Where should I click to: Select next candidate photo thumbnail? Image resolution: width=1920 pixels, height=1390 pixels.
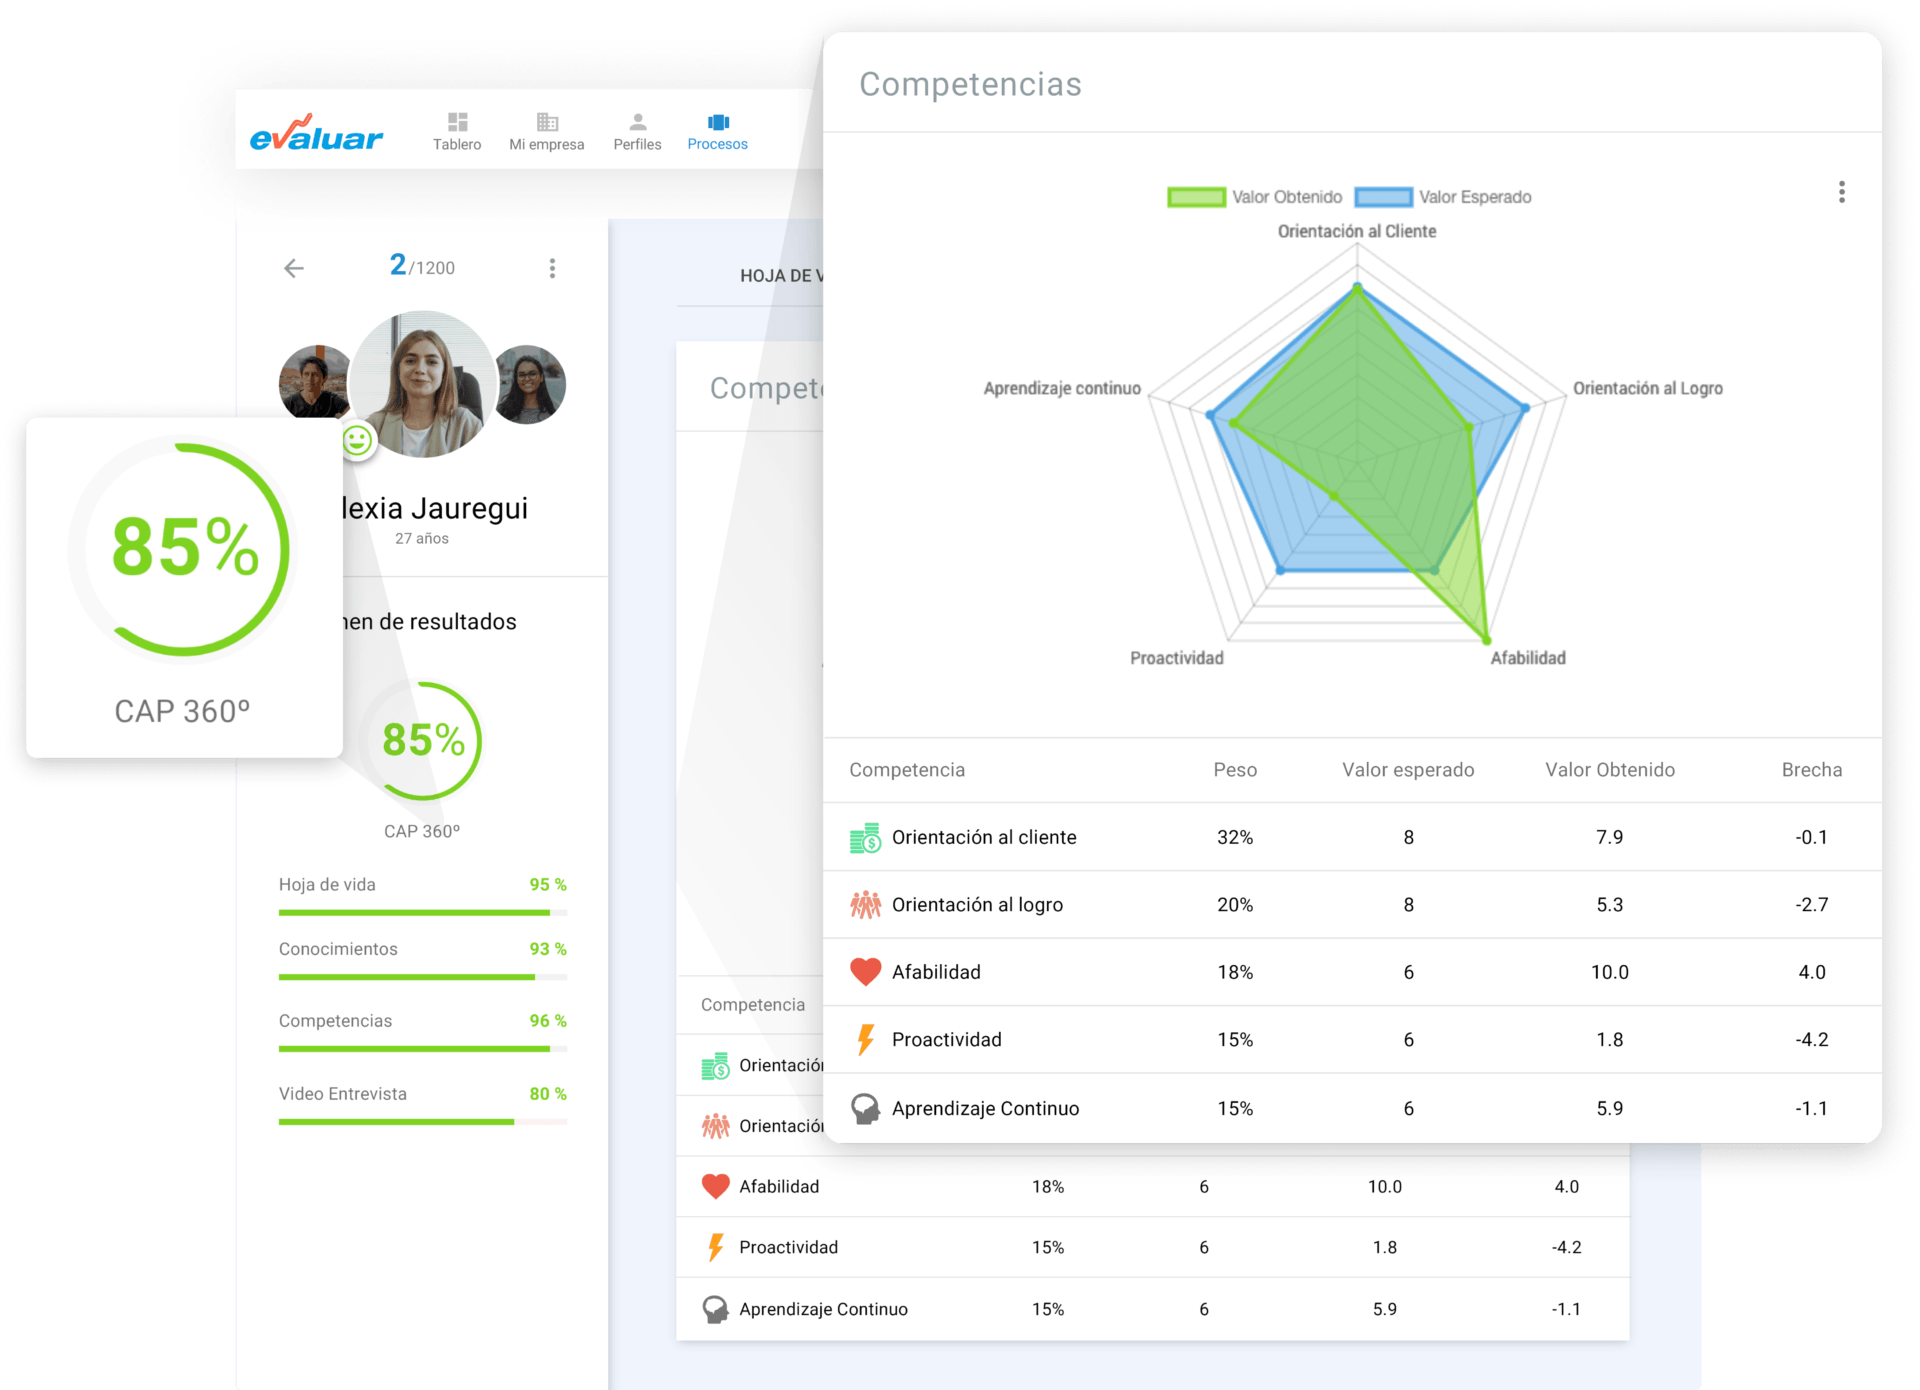tap(532, 385)
